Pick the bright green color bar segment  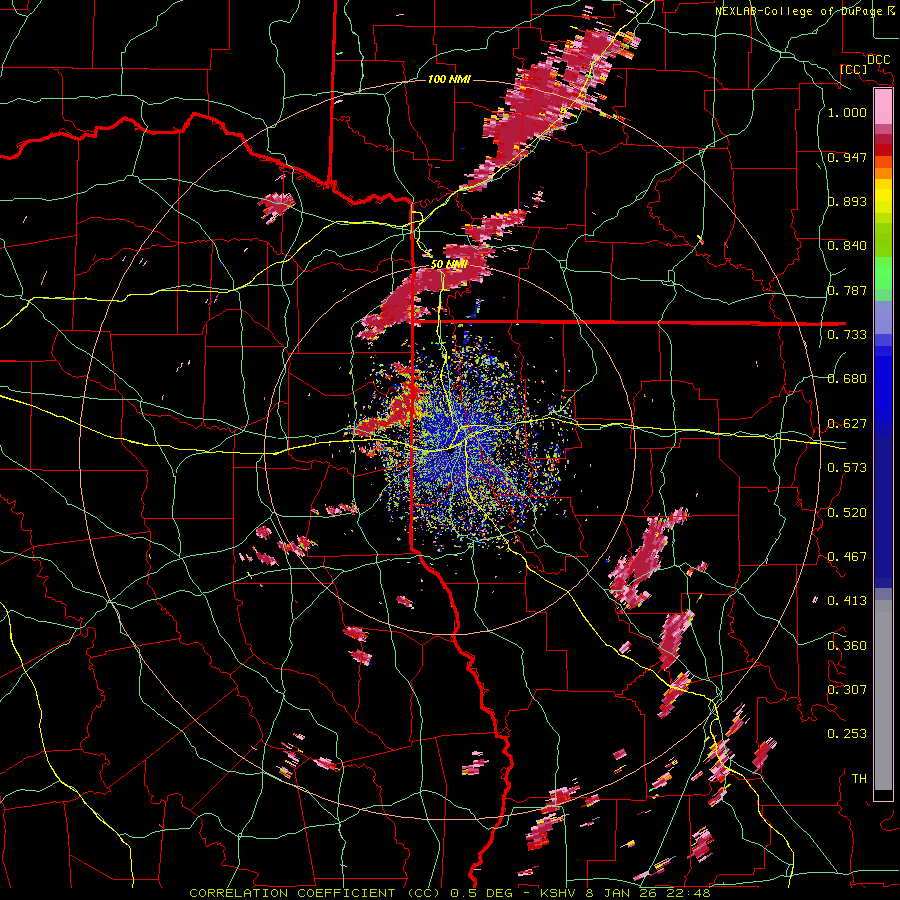pos(883,273)
